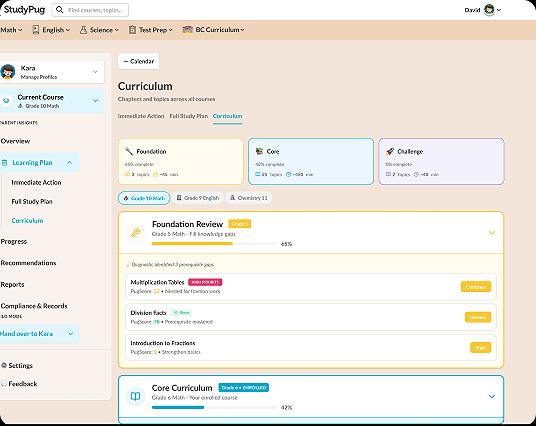Open Recommendations in sidebar
The width and height of the screenshot is (536, 426).
[28, 263]
